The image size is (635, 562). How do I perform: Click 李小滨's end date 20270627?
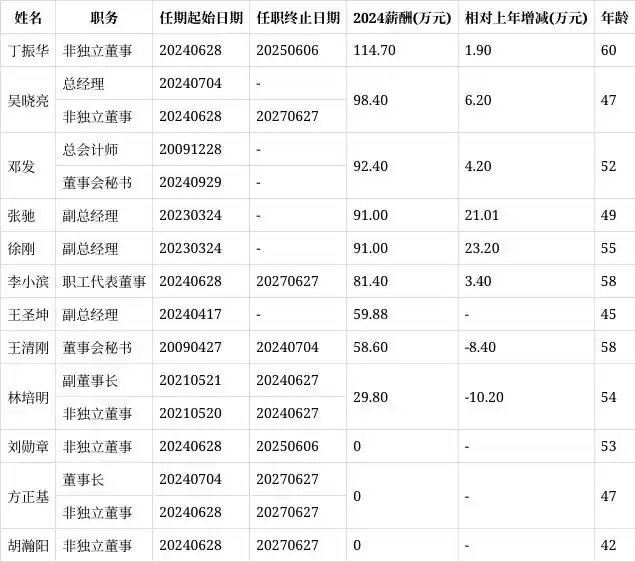[x=288, y=281]
